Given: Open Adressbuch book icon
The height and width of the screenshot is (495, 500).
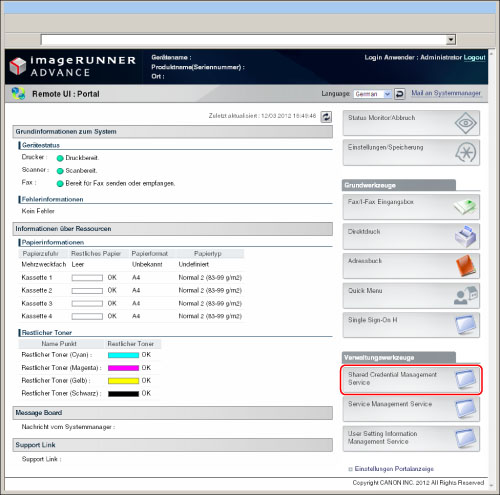Looking at the screenshot, I should 466,266.
